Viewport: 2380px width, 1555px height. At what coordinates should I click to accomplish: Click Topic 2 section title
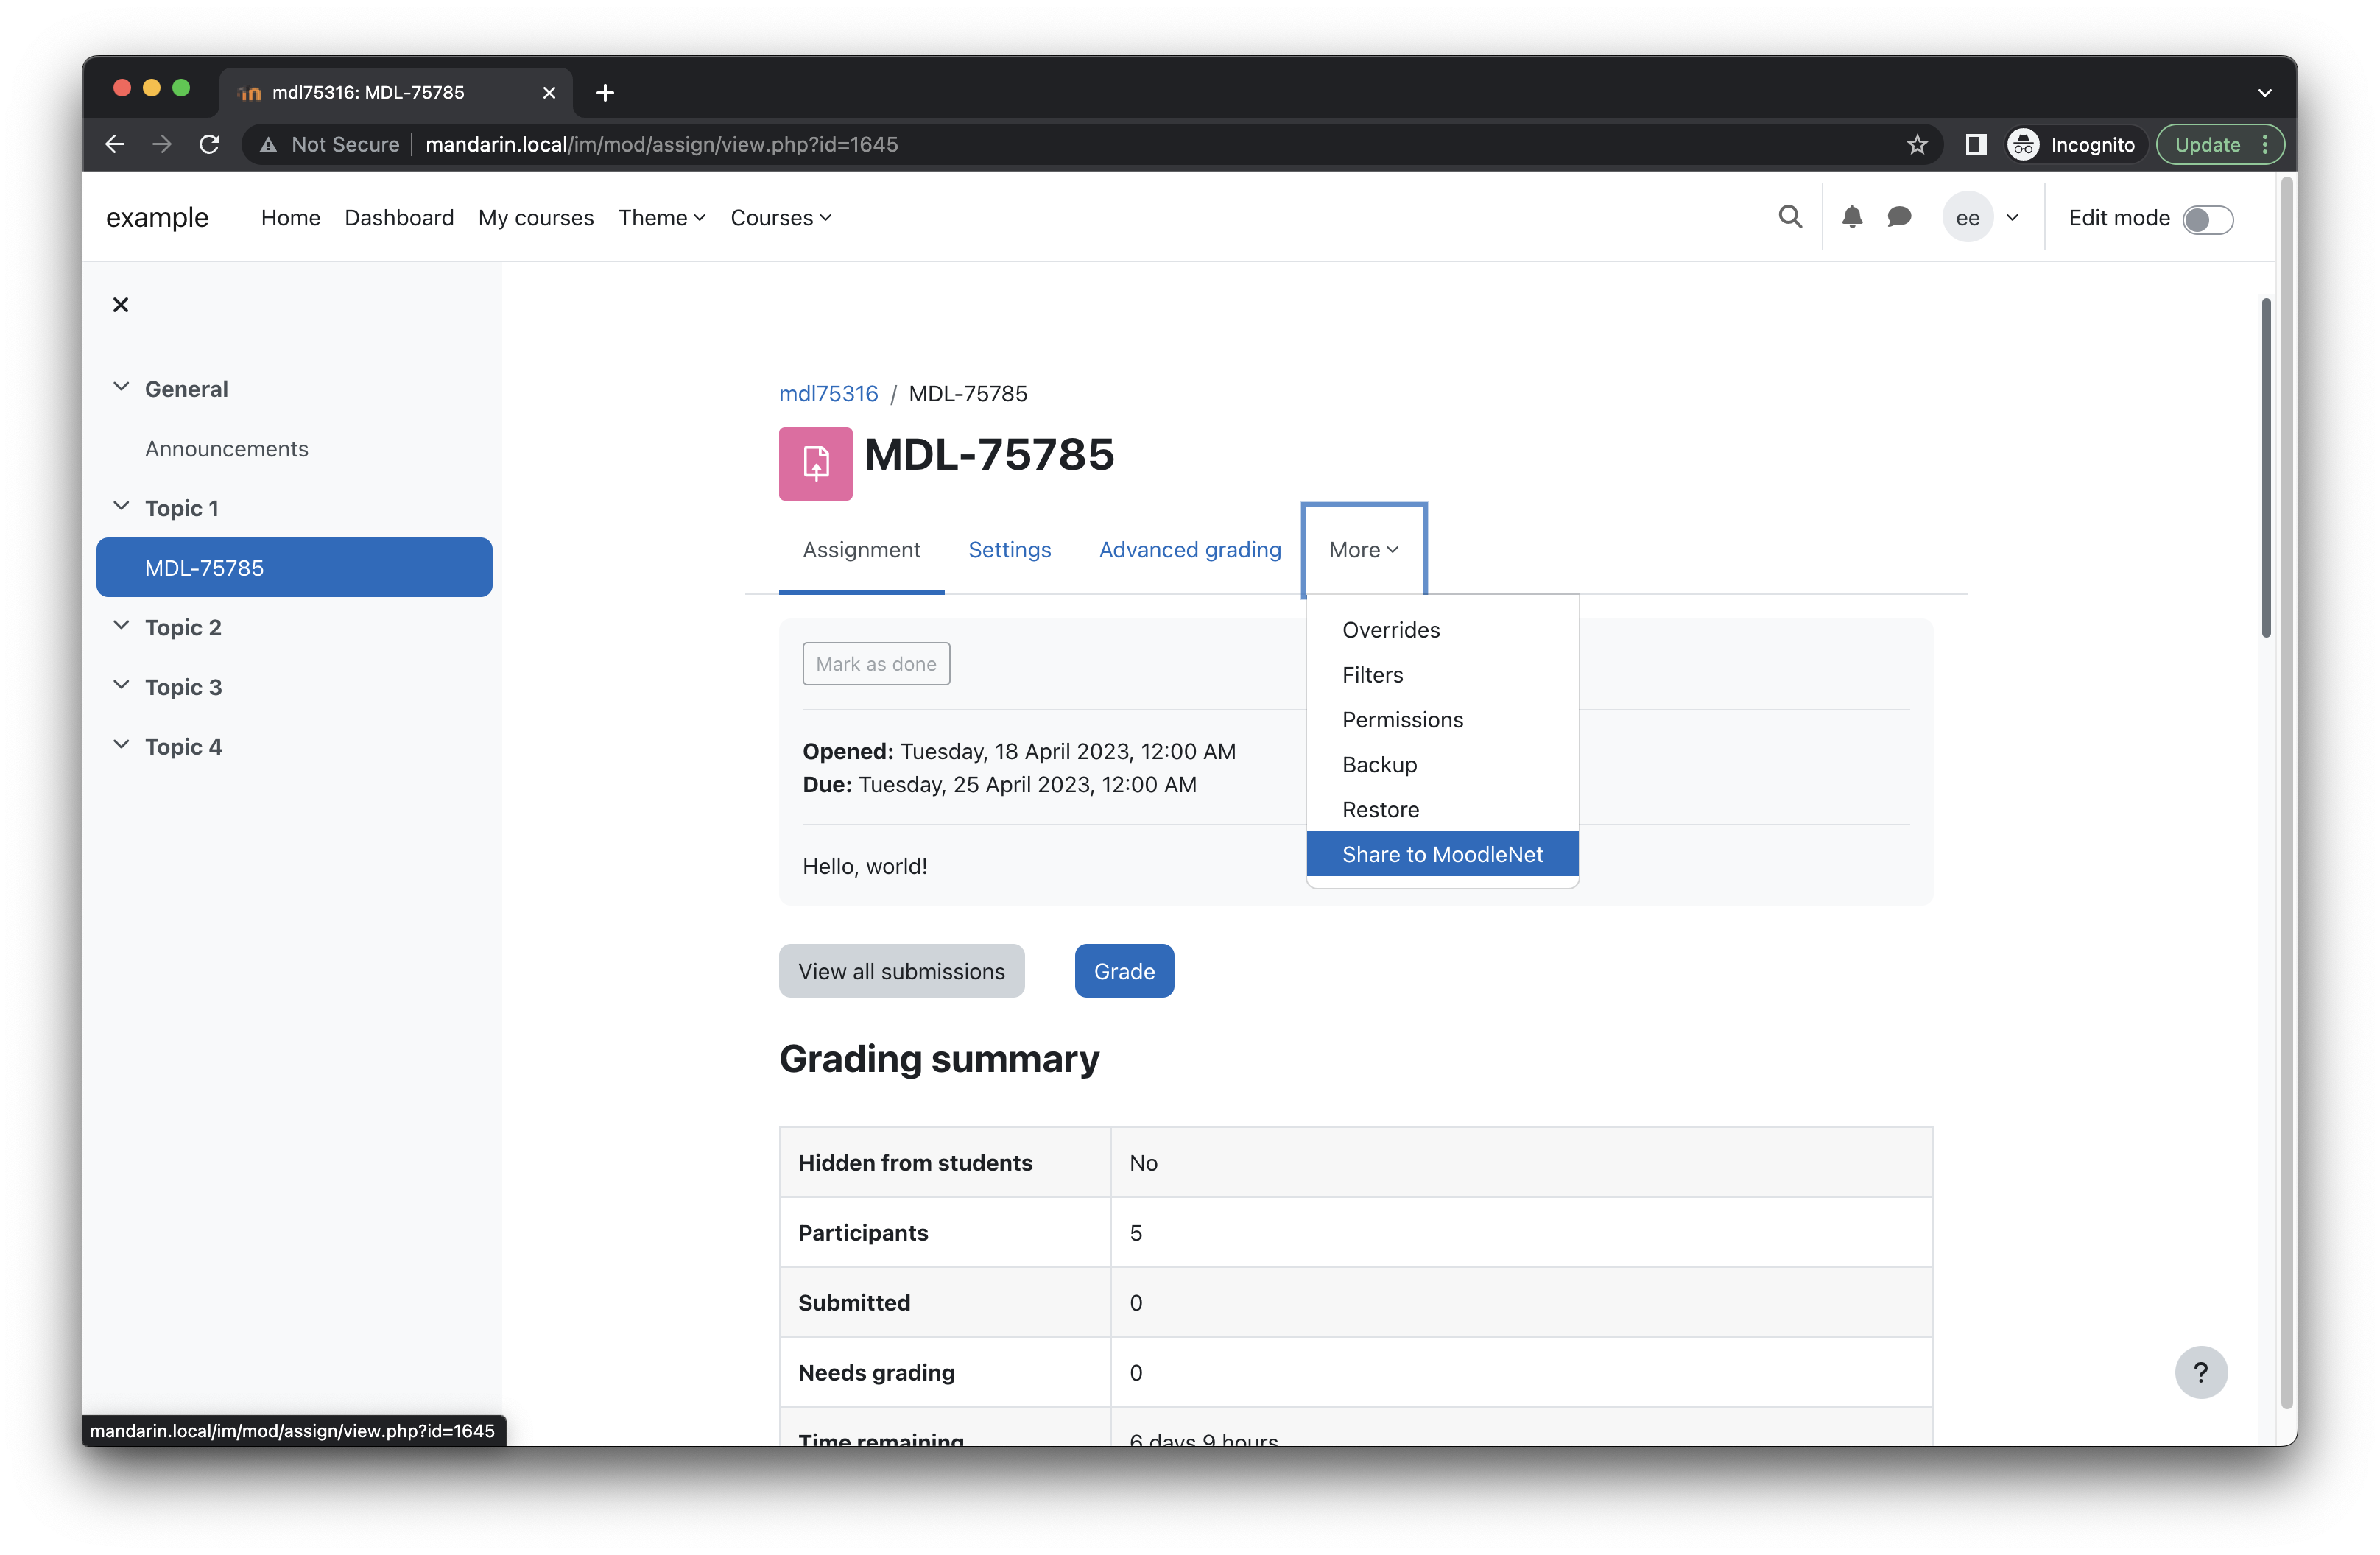point(183,628)
